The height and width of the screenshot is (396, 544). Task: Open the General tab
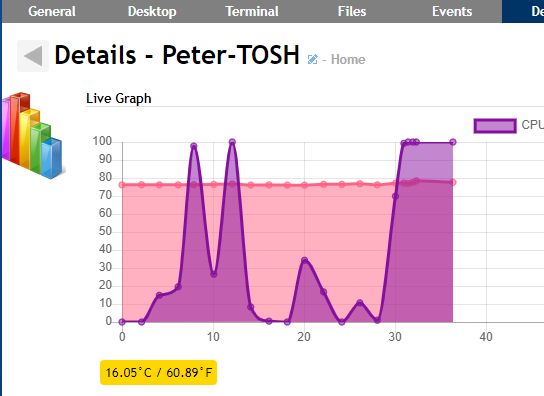pyautogui.click(x=52, y=11)
